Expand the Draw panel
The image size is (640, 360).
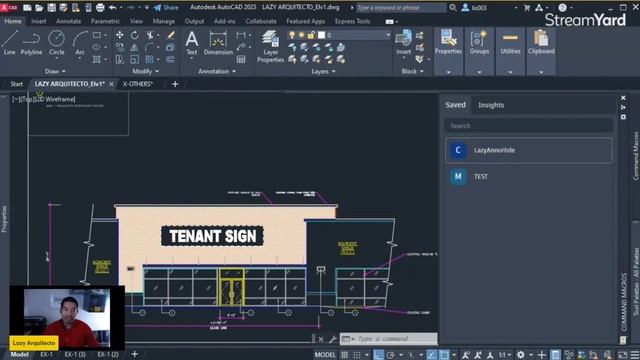(x=55, y=71)
